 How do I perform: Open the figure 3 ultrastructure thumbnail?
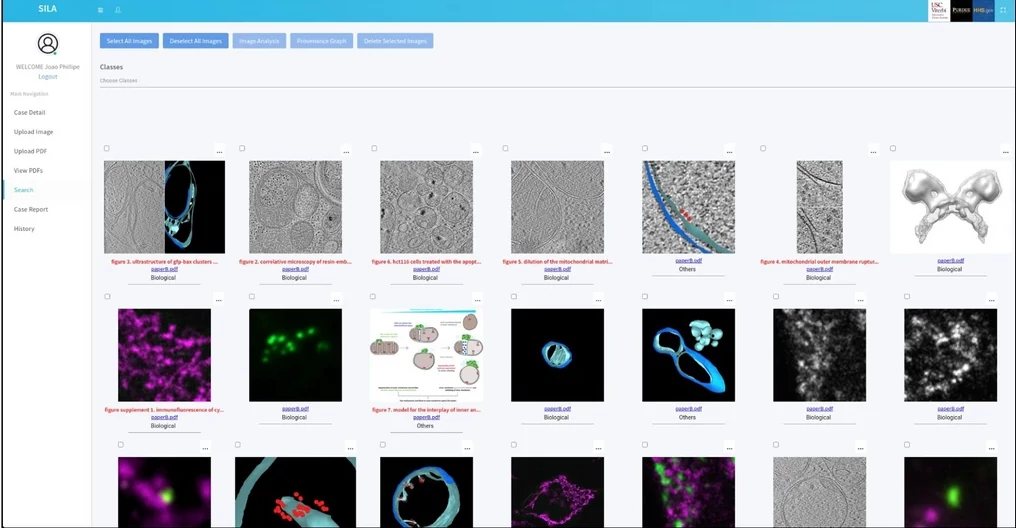[165, 207]
